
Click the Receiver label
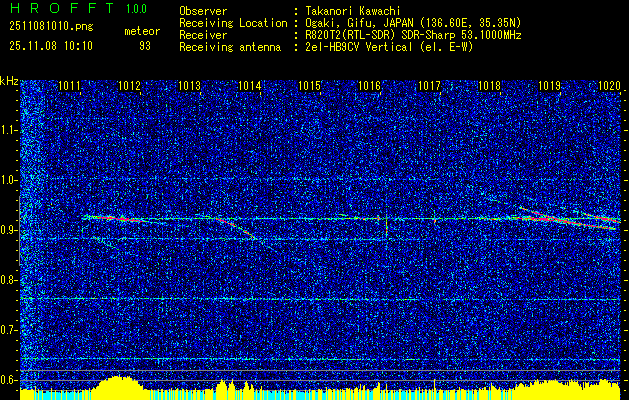[203, 35]
